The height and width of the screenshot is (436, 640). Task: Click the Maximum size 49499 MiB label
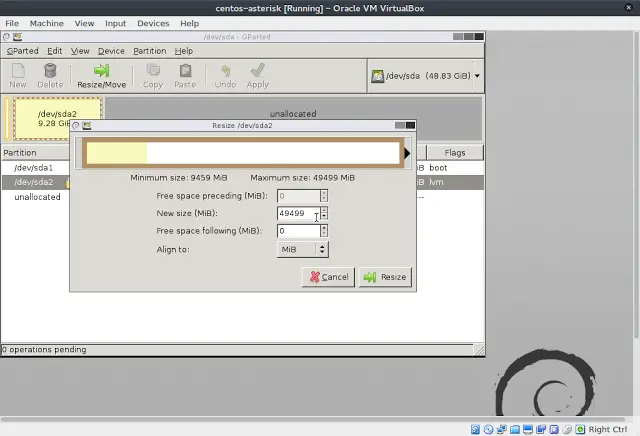[302, 178]
